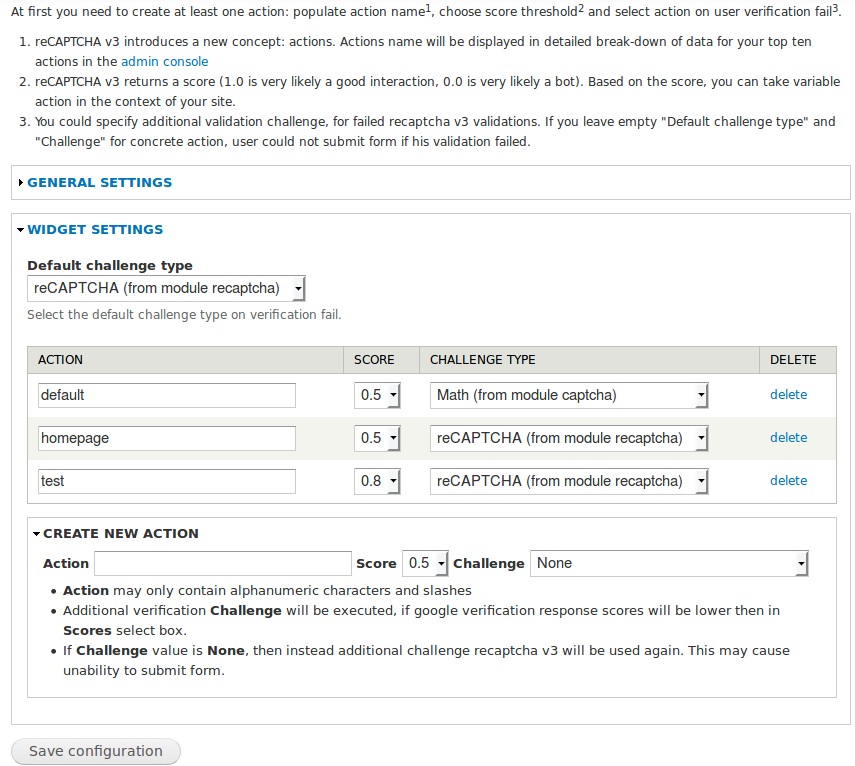The height and width of the screenshot is (766, 855).
Task: Open score dropdown for default action
Action: [x=377, y=395]
